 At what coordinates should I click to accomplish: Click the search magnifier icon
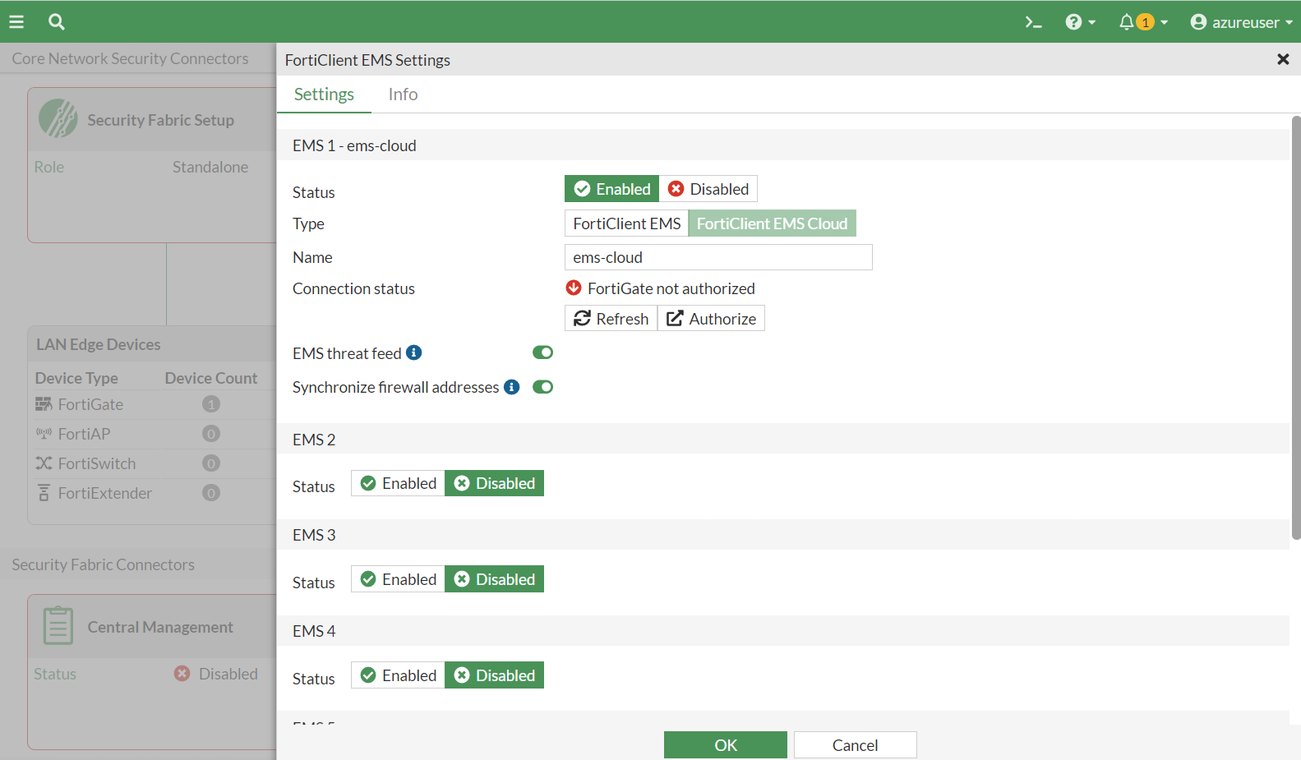56,21
